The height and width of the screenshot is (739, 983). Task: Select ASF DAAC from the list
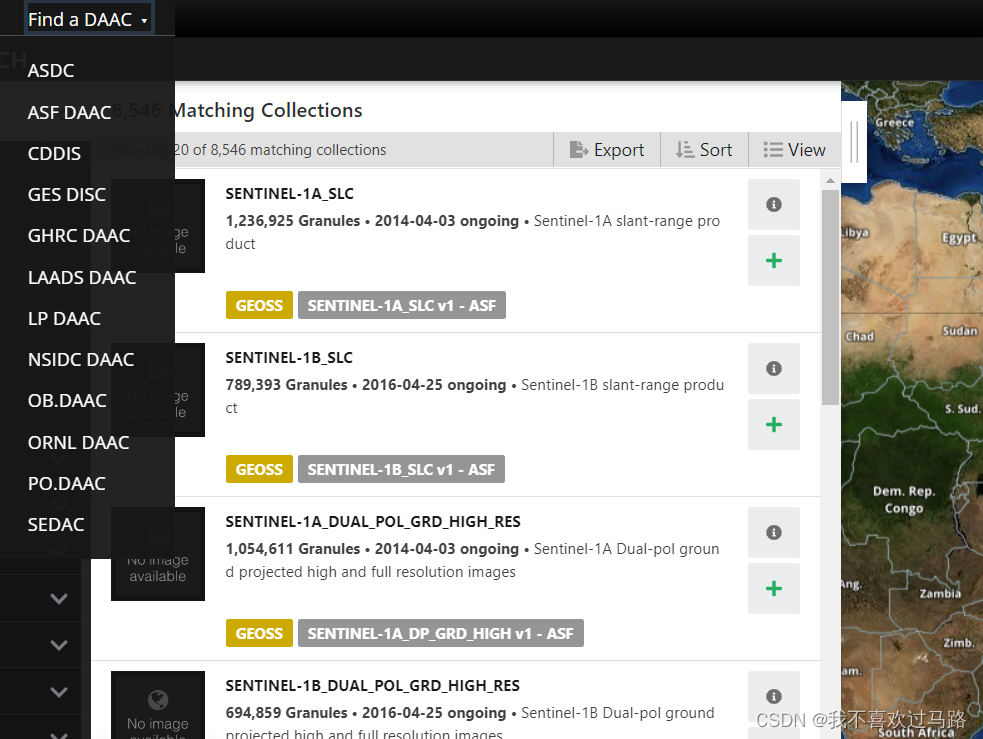70,112
